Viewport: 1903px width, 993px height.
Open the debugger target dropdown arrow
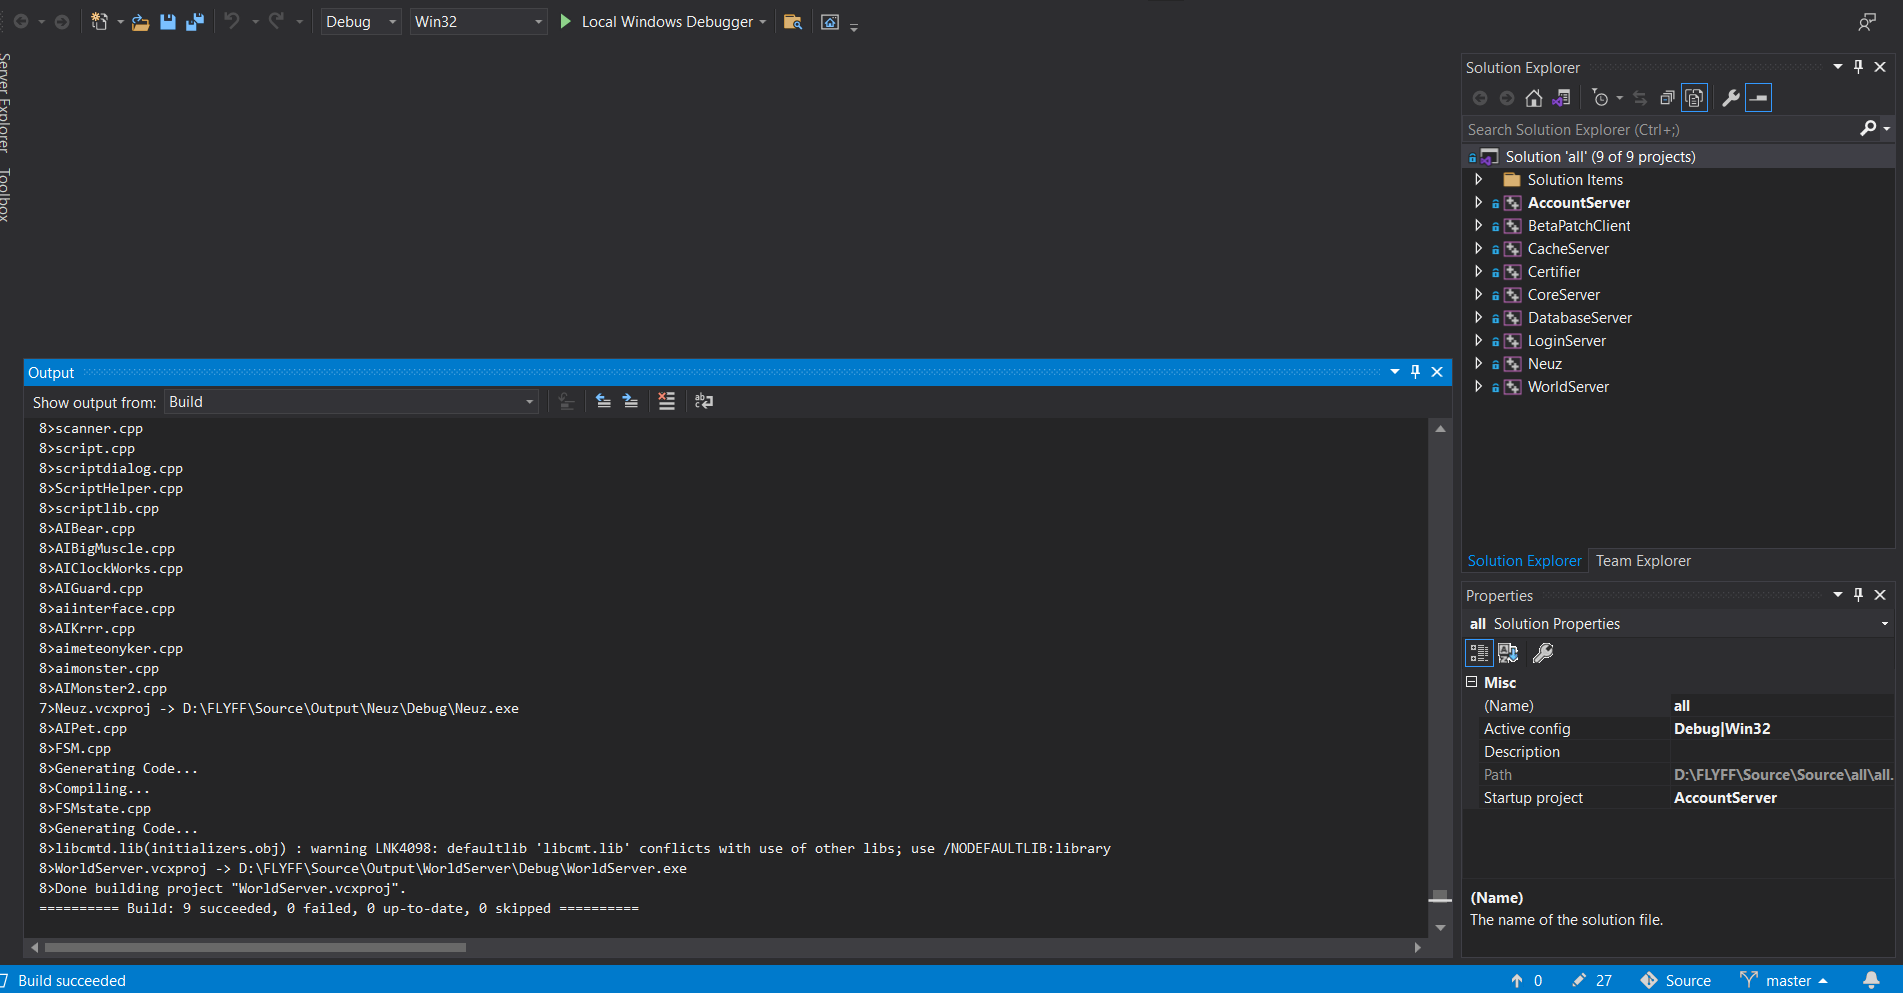tap(763, 22)
